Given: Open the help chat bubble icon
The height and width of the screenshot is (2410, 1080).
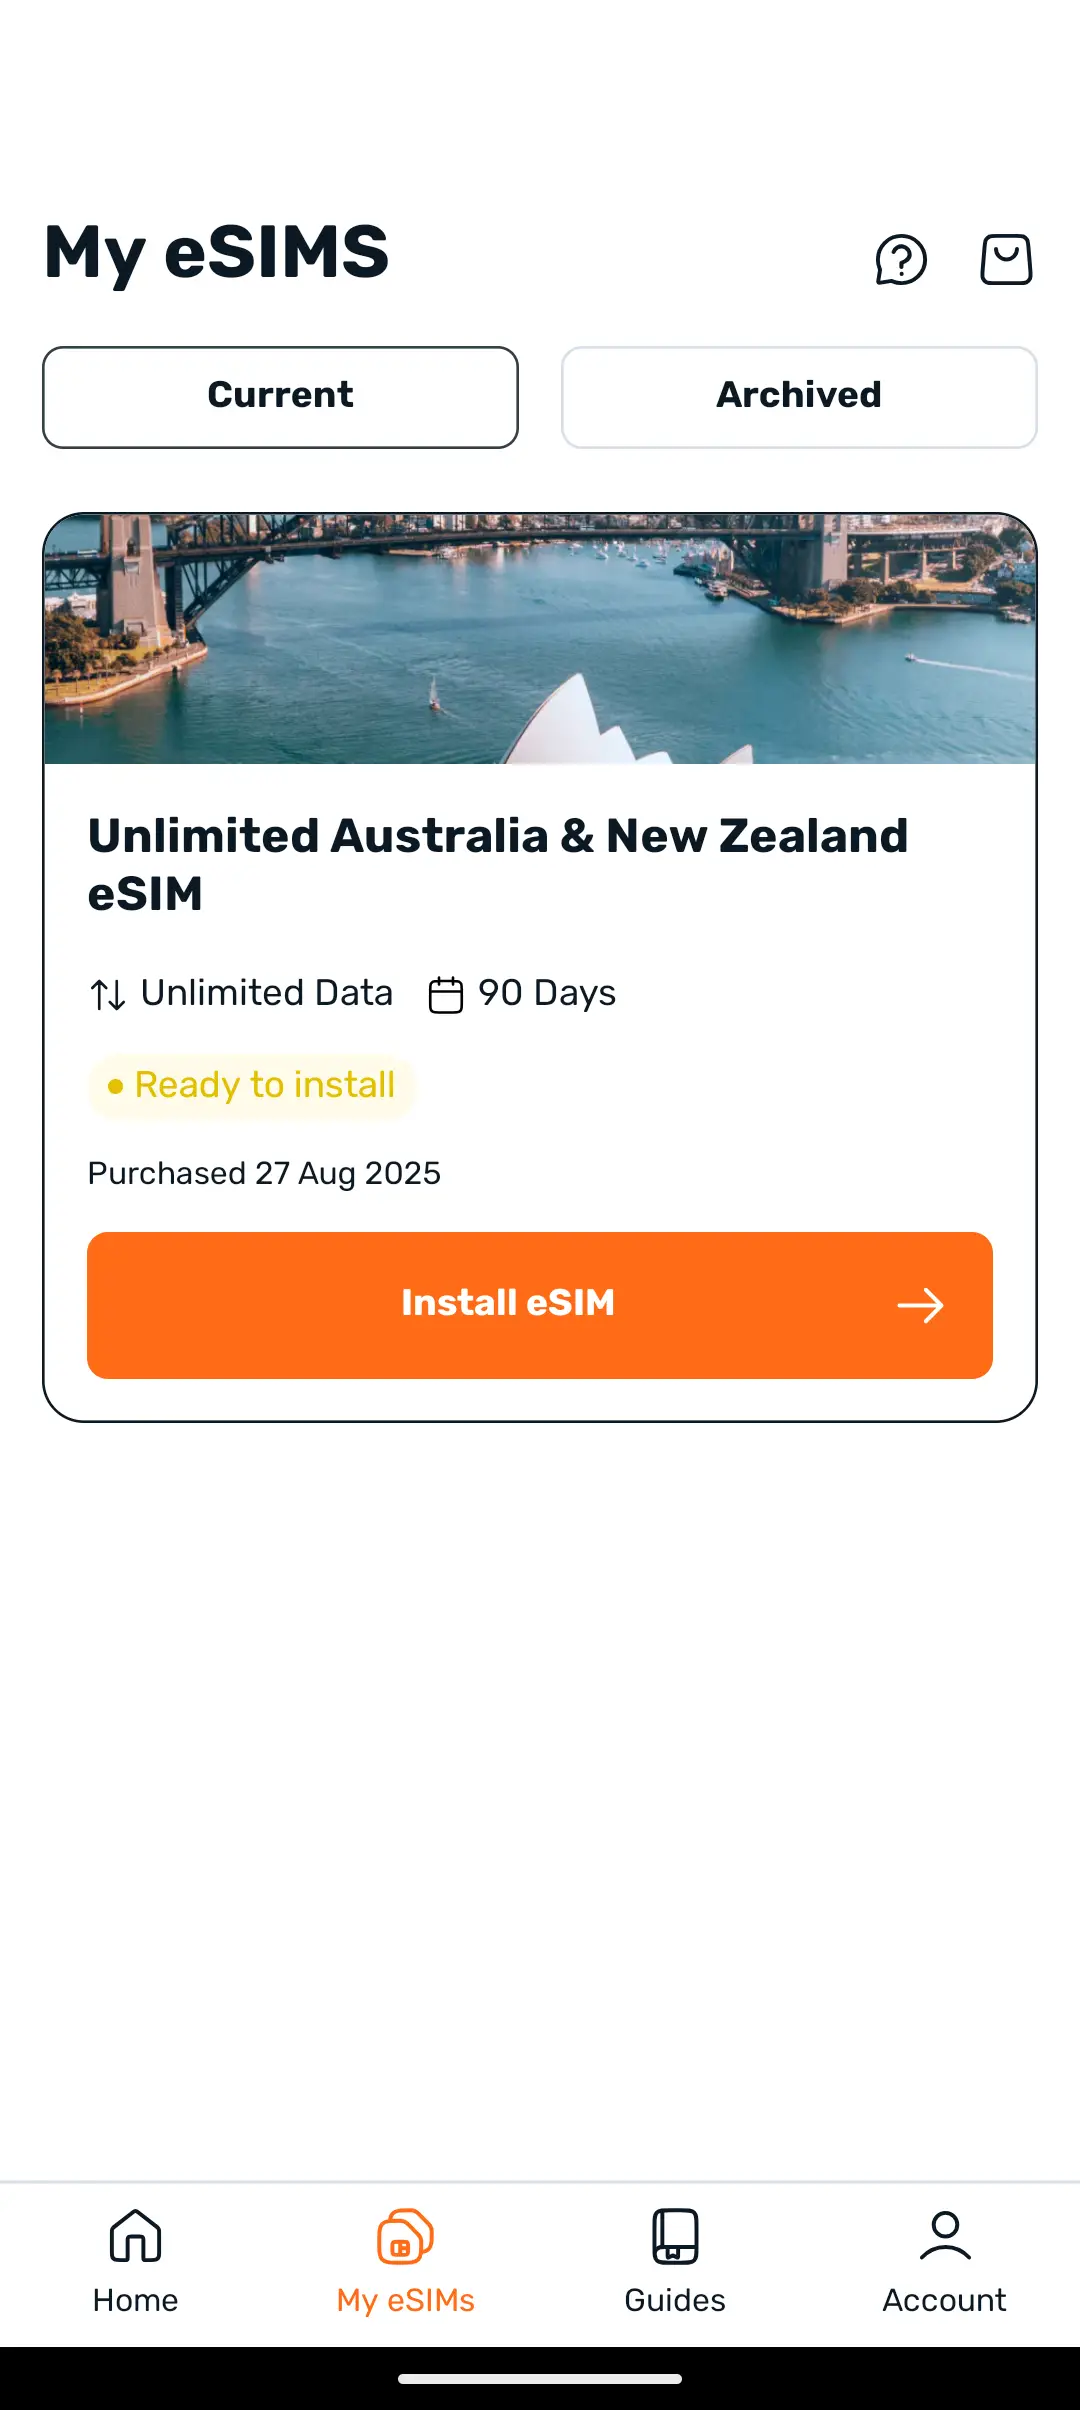Looking at the screenshot, I should 901,260.
